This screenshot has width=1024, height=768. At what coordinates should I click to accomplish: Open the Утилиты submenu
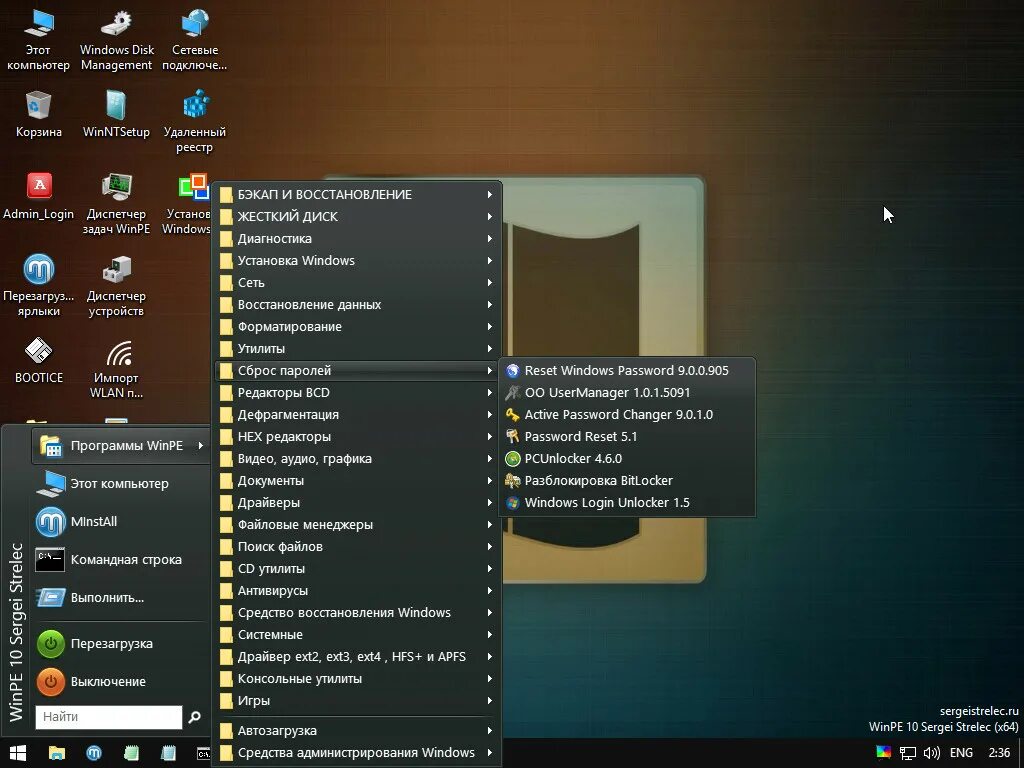click(x=357, y=349)
